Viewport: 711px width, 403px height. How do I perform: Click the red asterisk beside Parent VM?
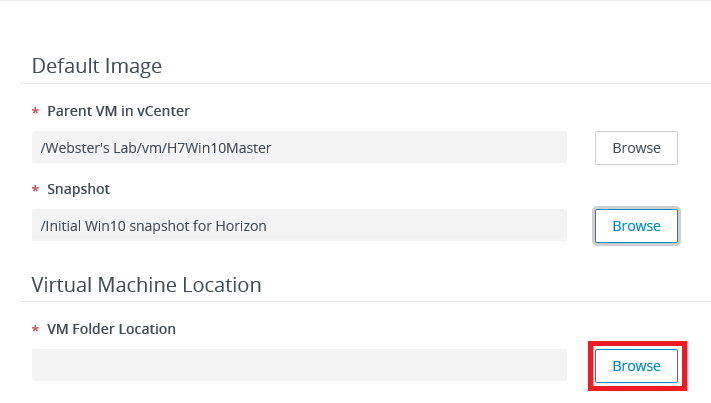[x=36, y=111]
